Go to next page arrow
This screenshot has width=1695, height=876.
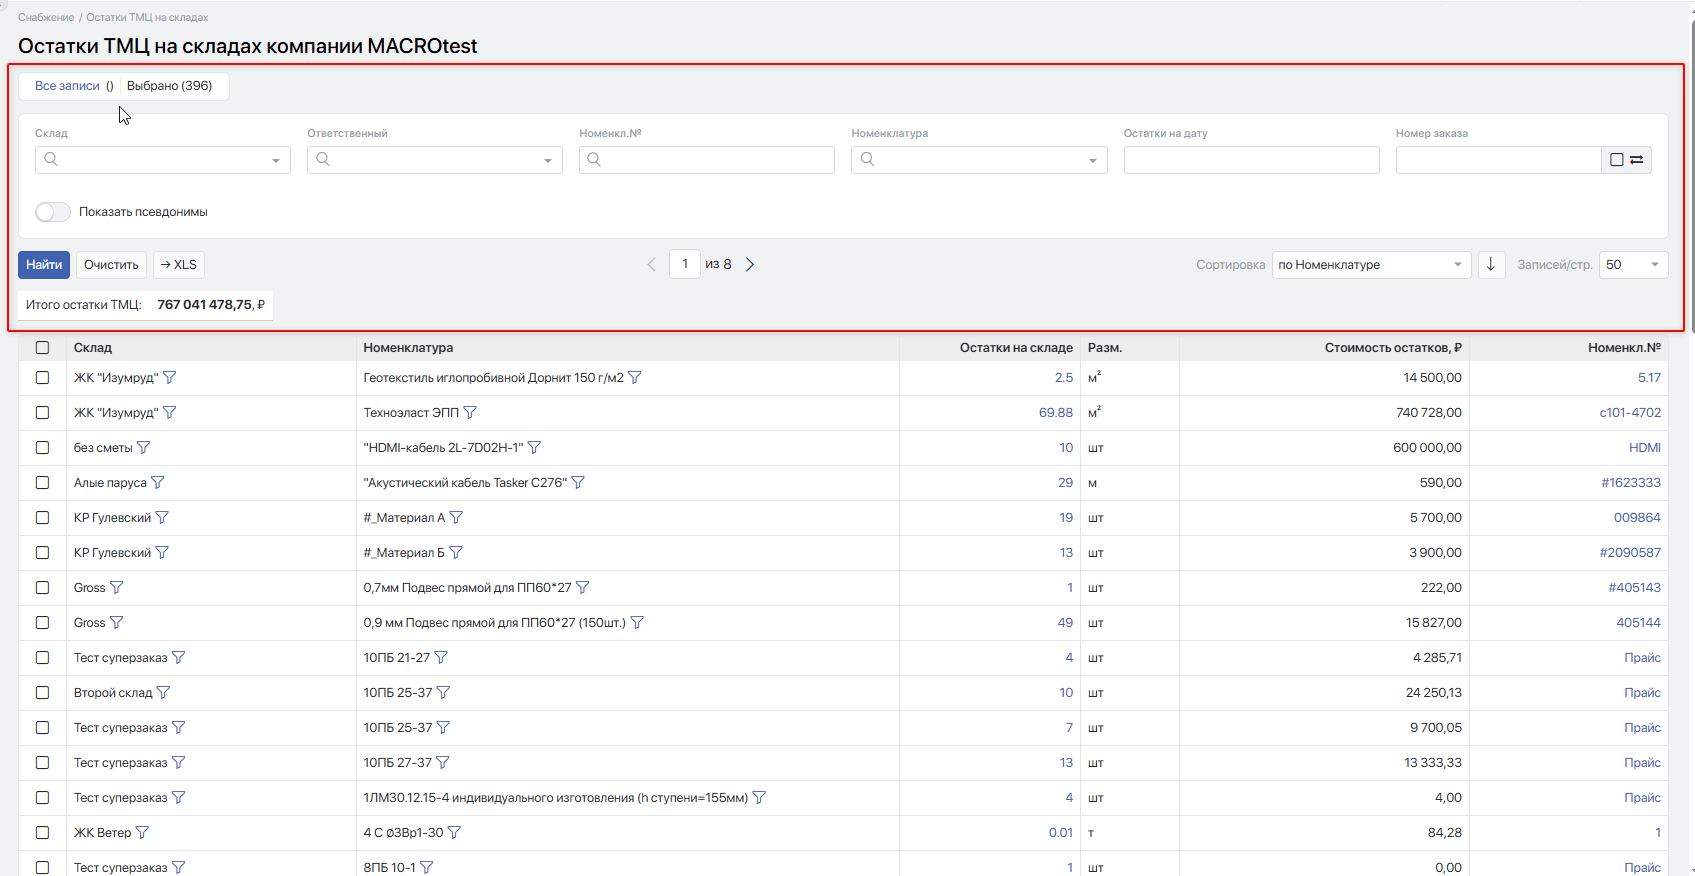point(750,265)
